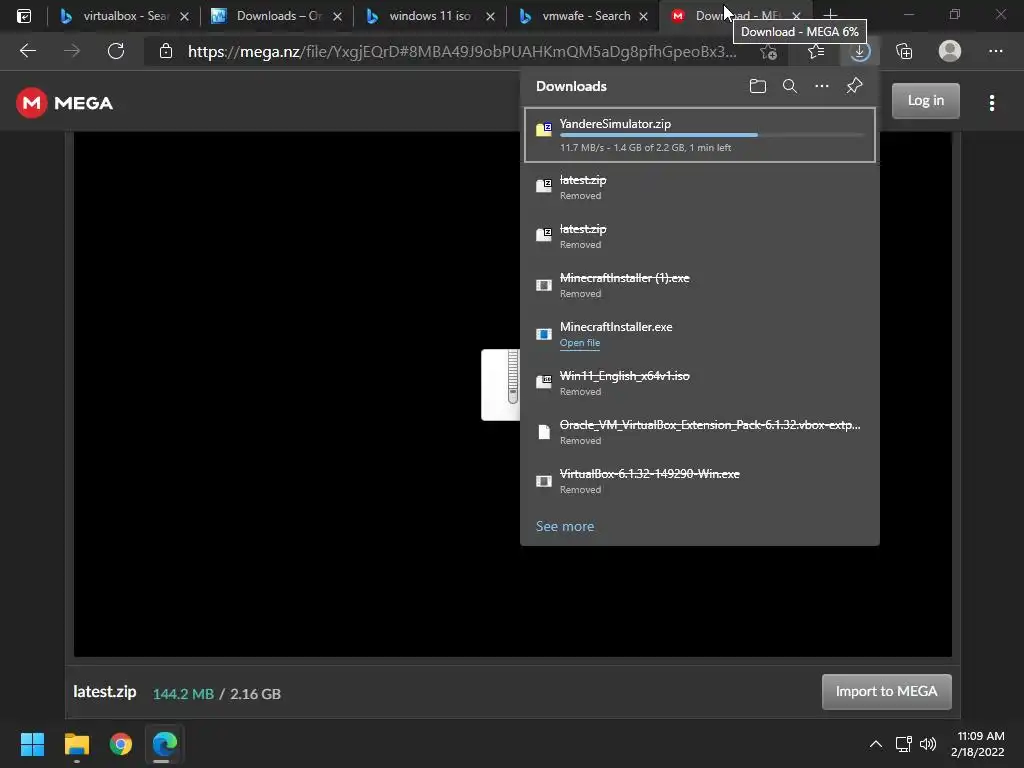The height and width of the screenshot is (768, 1024).
Task: Click the 2.16 GB total size text
Action: tap(255, 694)
